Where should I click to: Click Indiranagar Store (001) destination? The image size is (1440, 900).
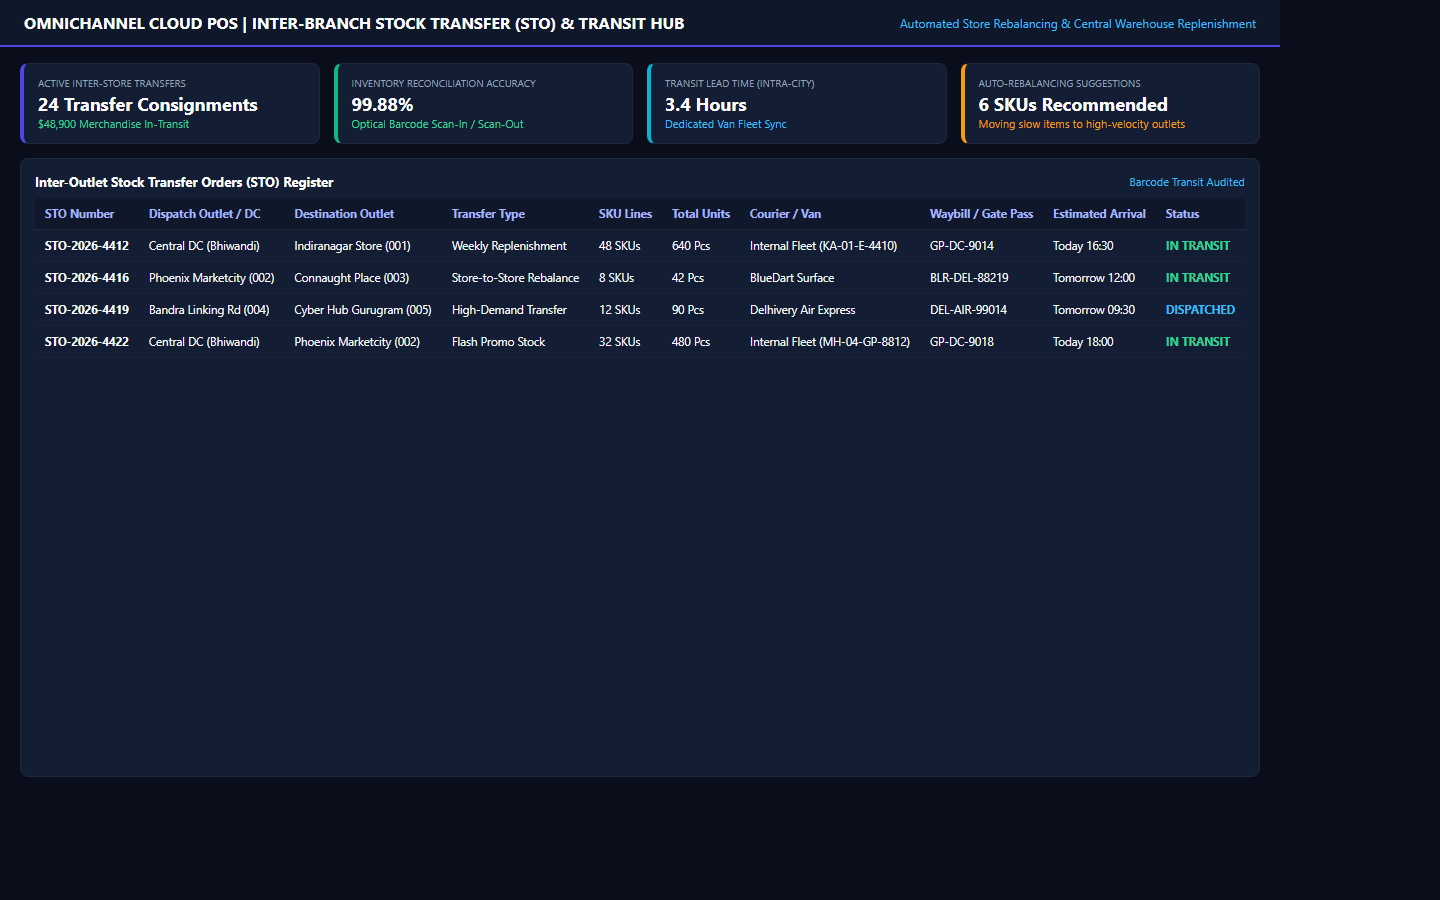coord(352,246)
